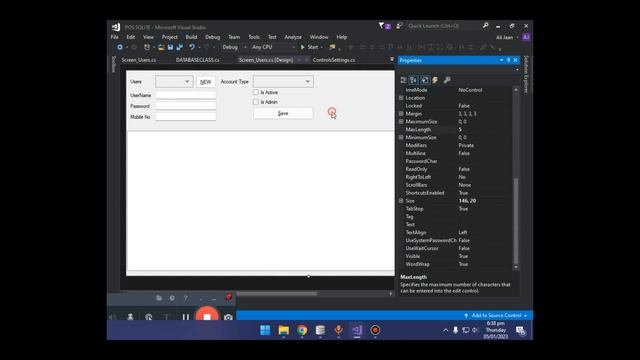The image size is (640, 360).
Task: Click the microphone recorder taskbar icon
Action: (x=338, y=330)
